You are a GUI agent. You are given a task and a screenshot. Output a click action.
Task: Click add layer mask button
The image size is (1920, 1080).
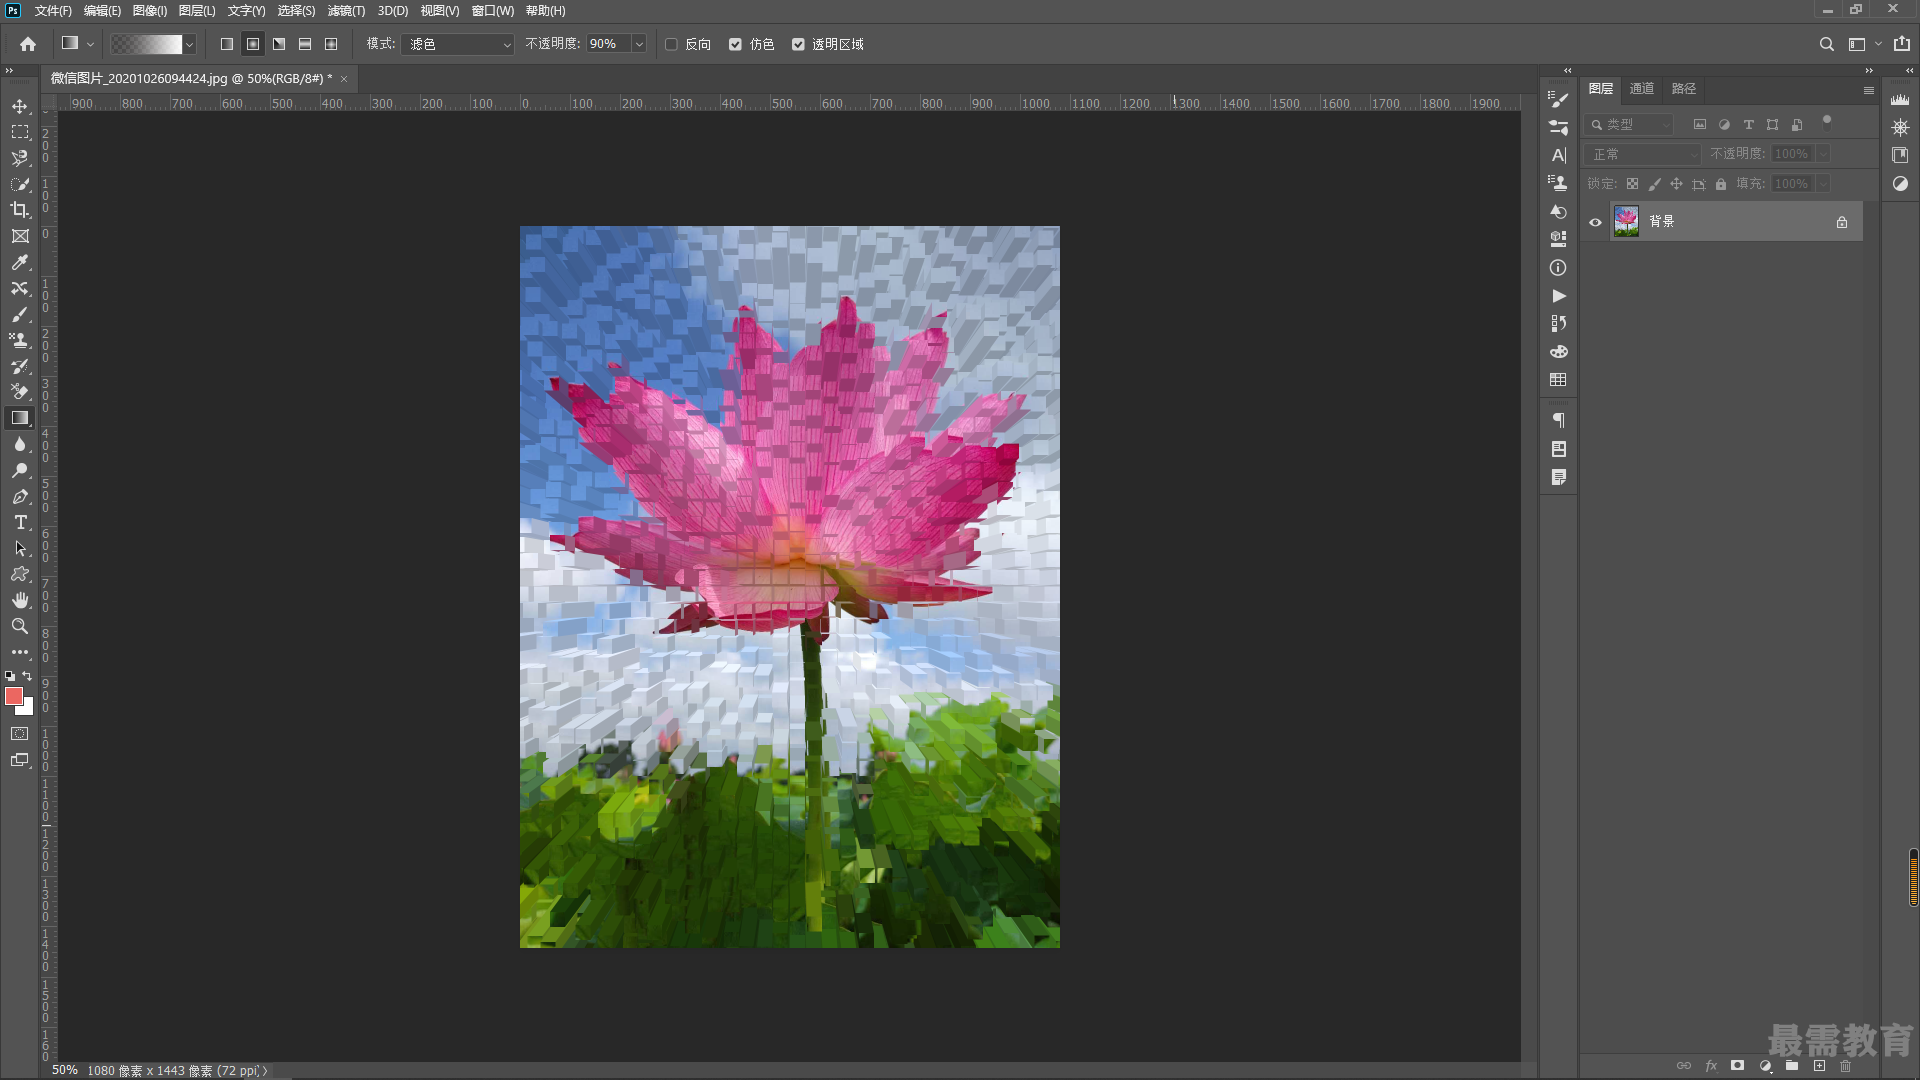click(1738, 1066)
